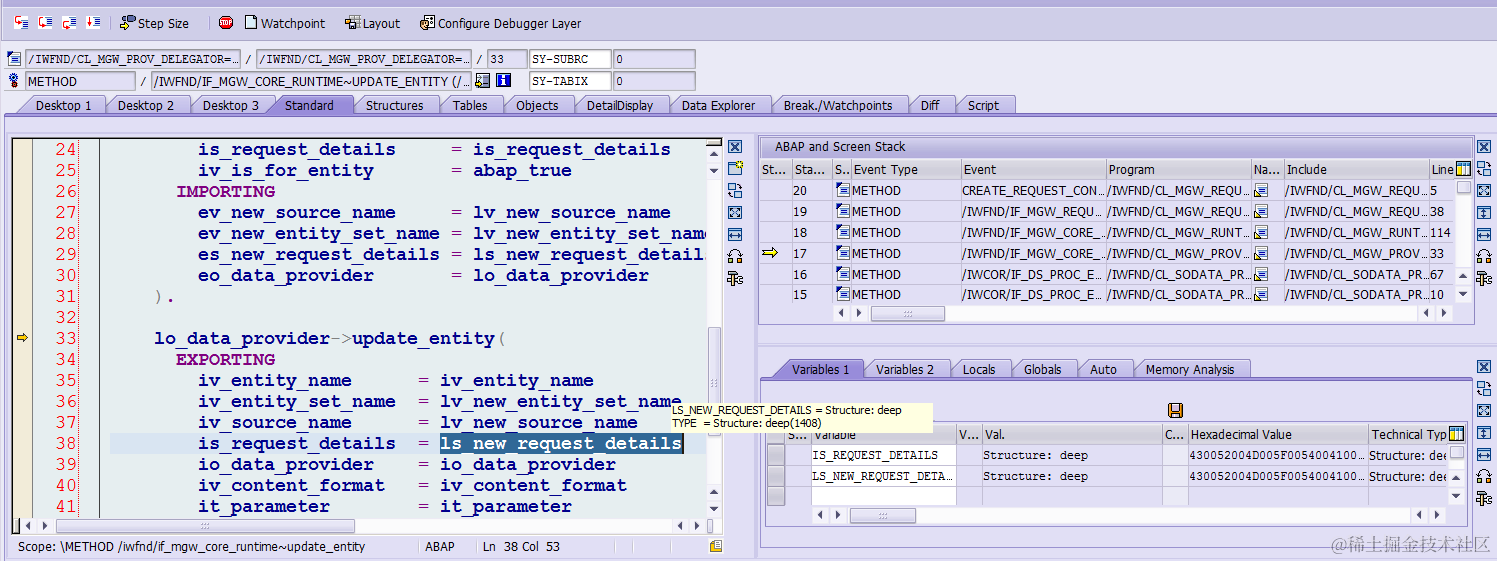Image resolution: width=1497 pixels, height=561 pixels.
Task: Click the Continue execution icon
Action: [x=94, y=22]
